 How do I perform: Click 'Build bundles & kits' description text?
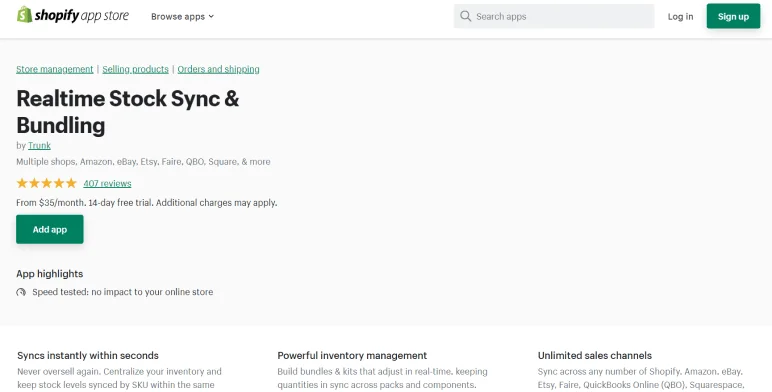[383, 378]
